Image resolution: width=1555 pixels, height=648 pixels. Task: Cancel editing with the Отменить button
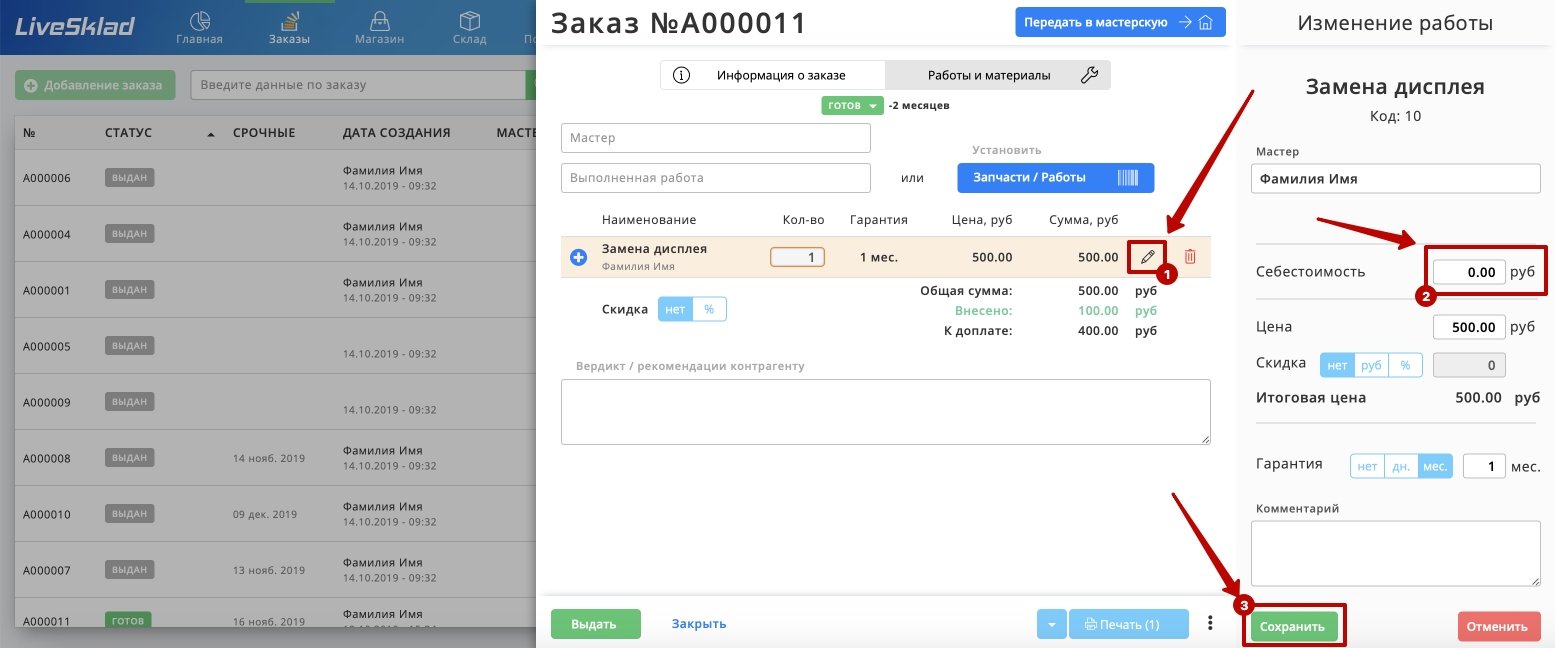(x=1499, y=626)
